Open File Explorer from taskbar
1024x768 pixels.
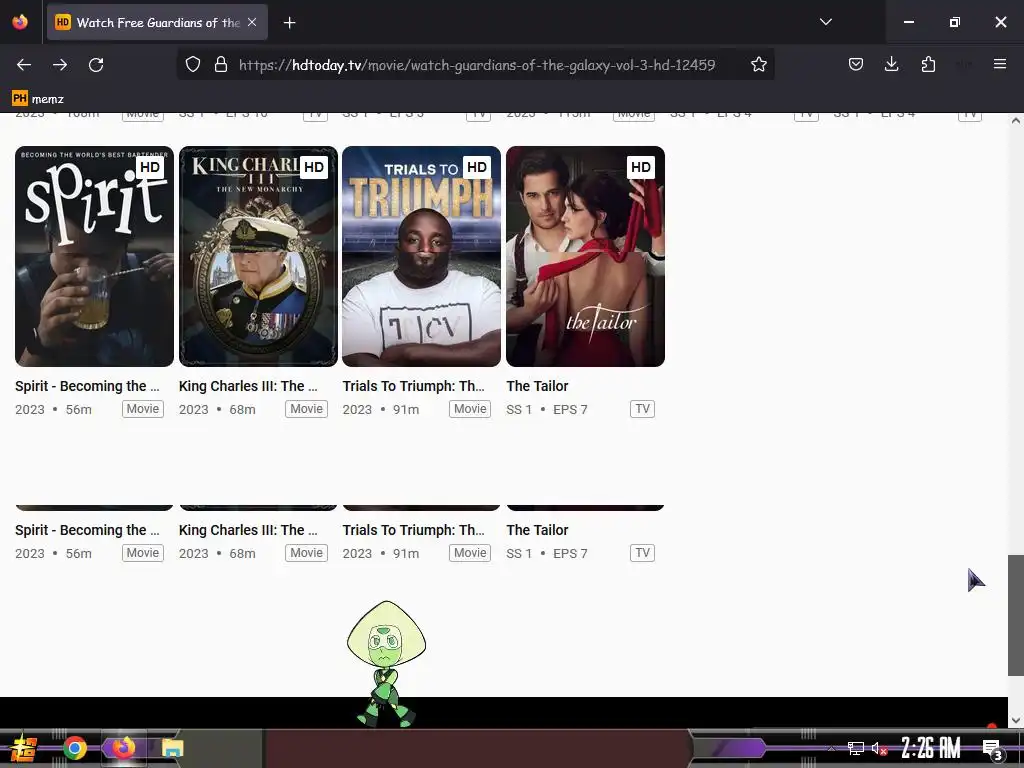(172, 748)
